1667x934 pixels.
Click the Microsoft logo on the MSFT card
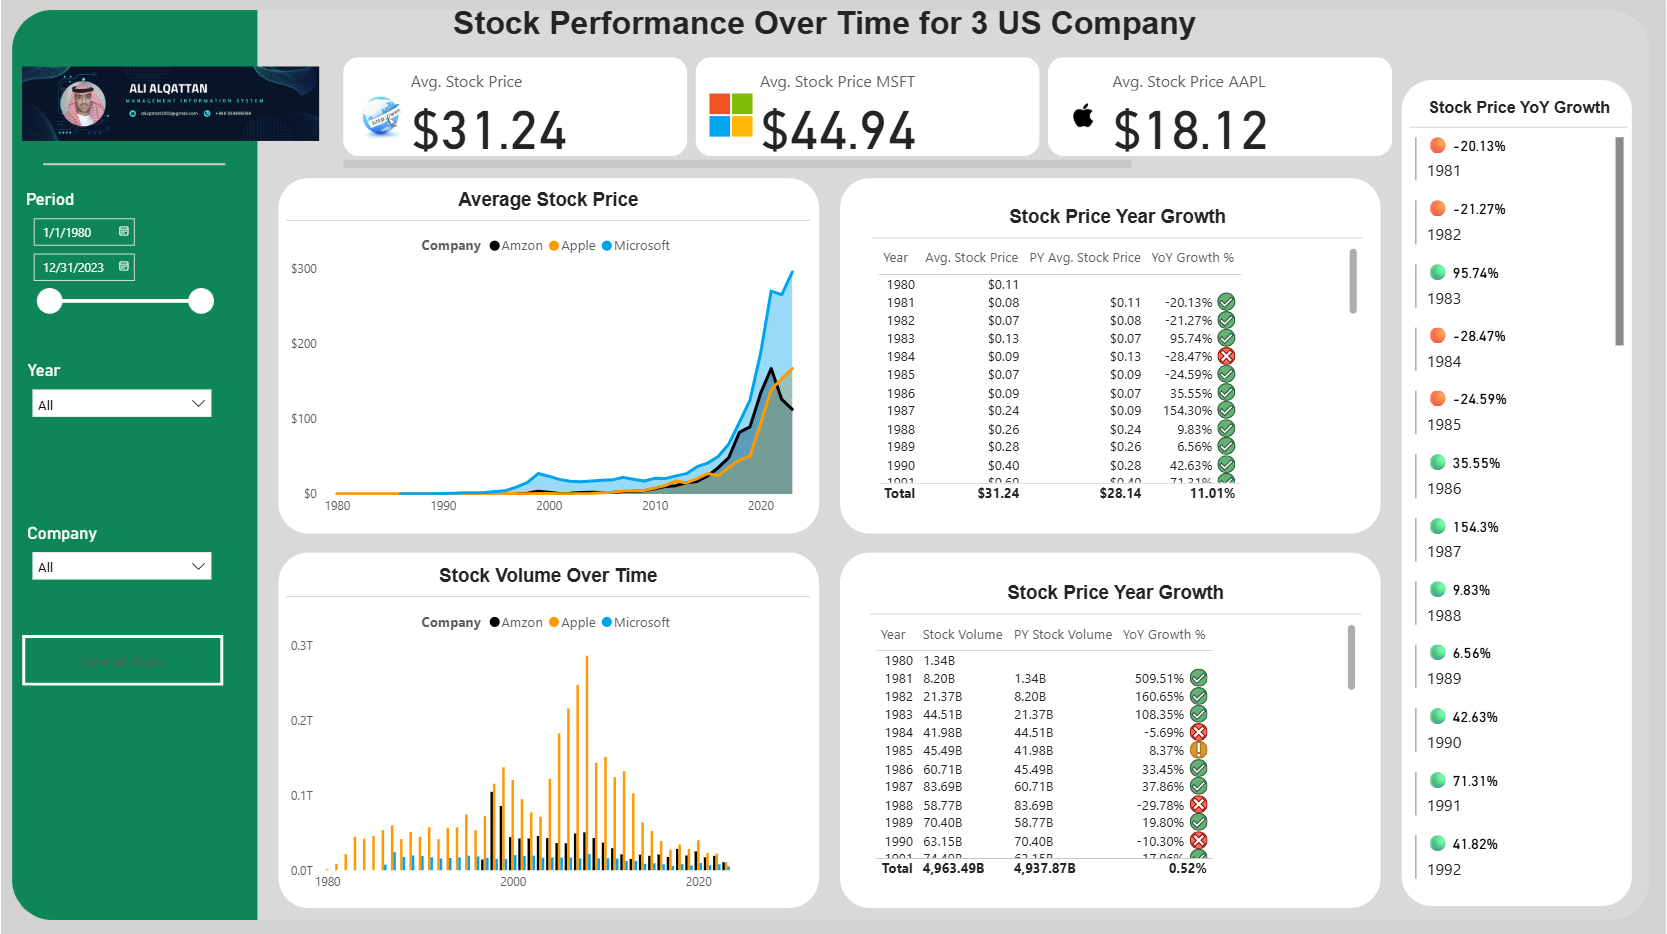pos(730,115)
